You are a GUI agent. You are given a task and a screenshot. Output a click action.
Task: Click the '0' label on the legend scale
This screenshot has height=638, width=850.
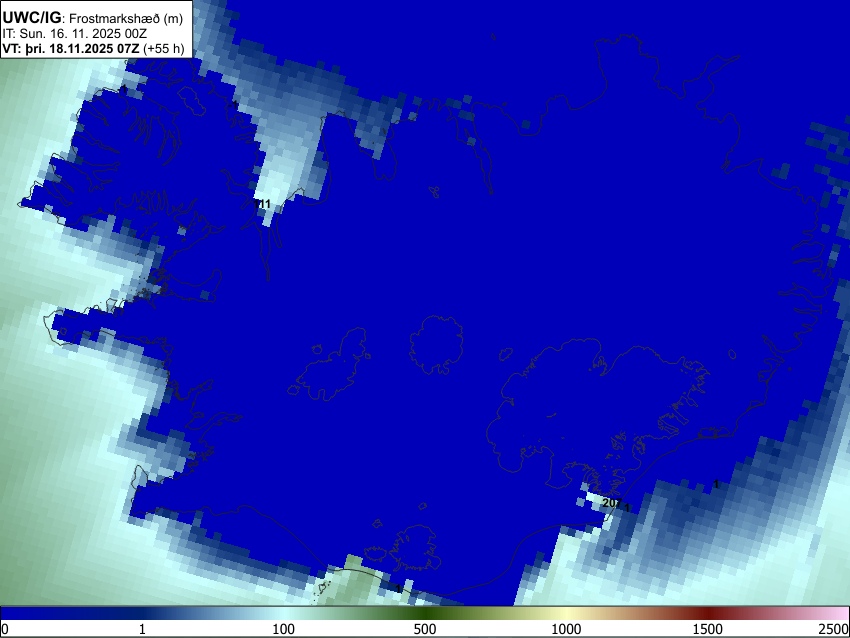[x=5, y=629]
